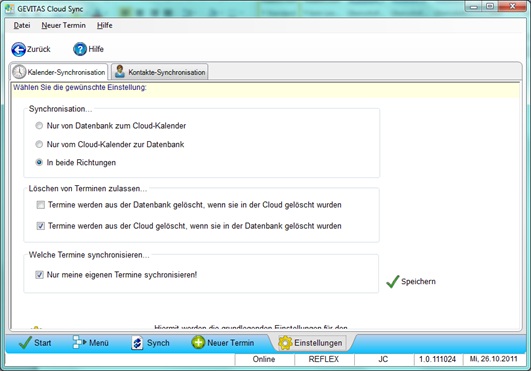This screenshot has height=371, width=531.
Task: Uncheck deleting Termine from the Cloud checkbox
Action: 41,226
